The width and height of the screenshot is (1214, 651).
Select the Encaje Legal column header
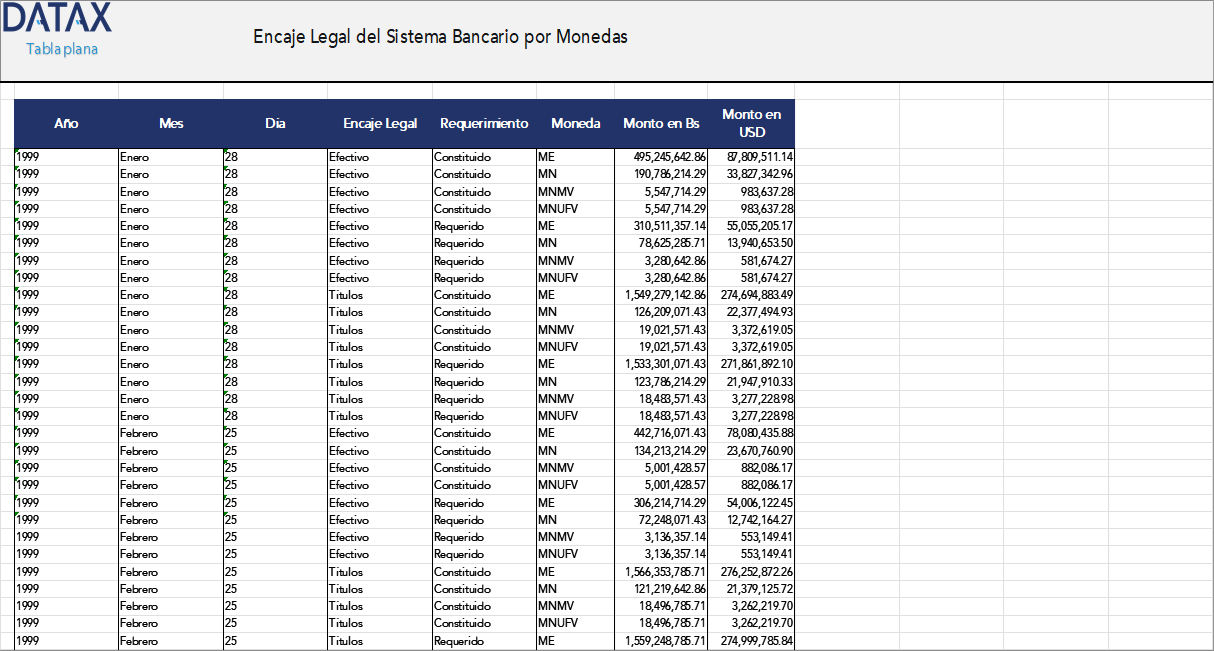[x=380, y=123]
